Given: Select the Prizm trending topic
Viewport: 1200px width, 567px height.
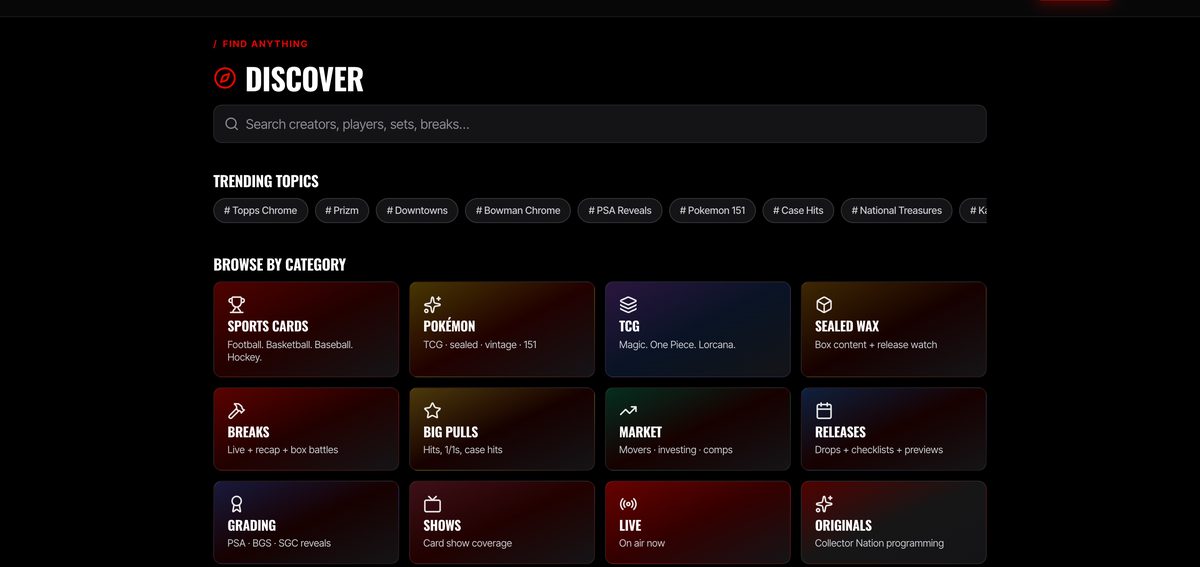Looking at the screenshot, I should (342, 210).
